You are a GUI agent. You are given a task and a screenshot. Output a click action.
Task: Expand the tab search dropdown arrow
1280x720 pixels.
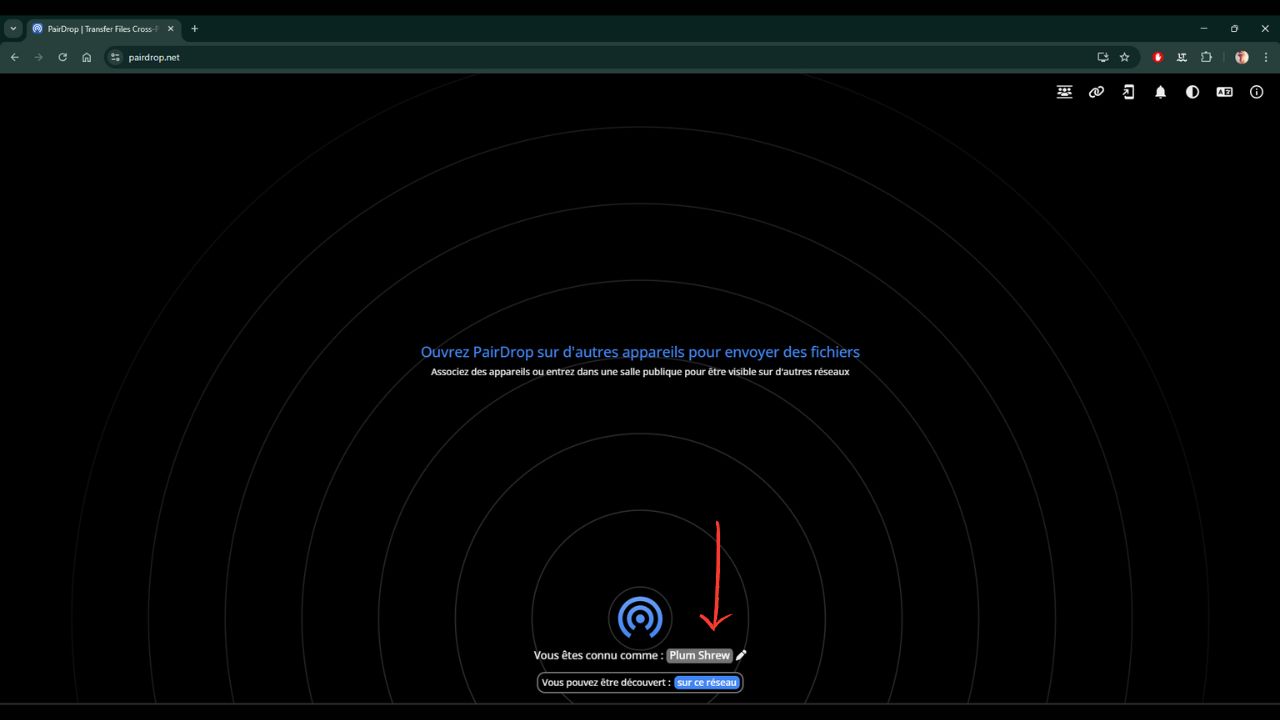coord(13,29)
